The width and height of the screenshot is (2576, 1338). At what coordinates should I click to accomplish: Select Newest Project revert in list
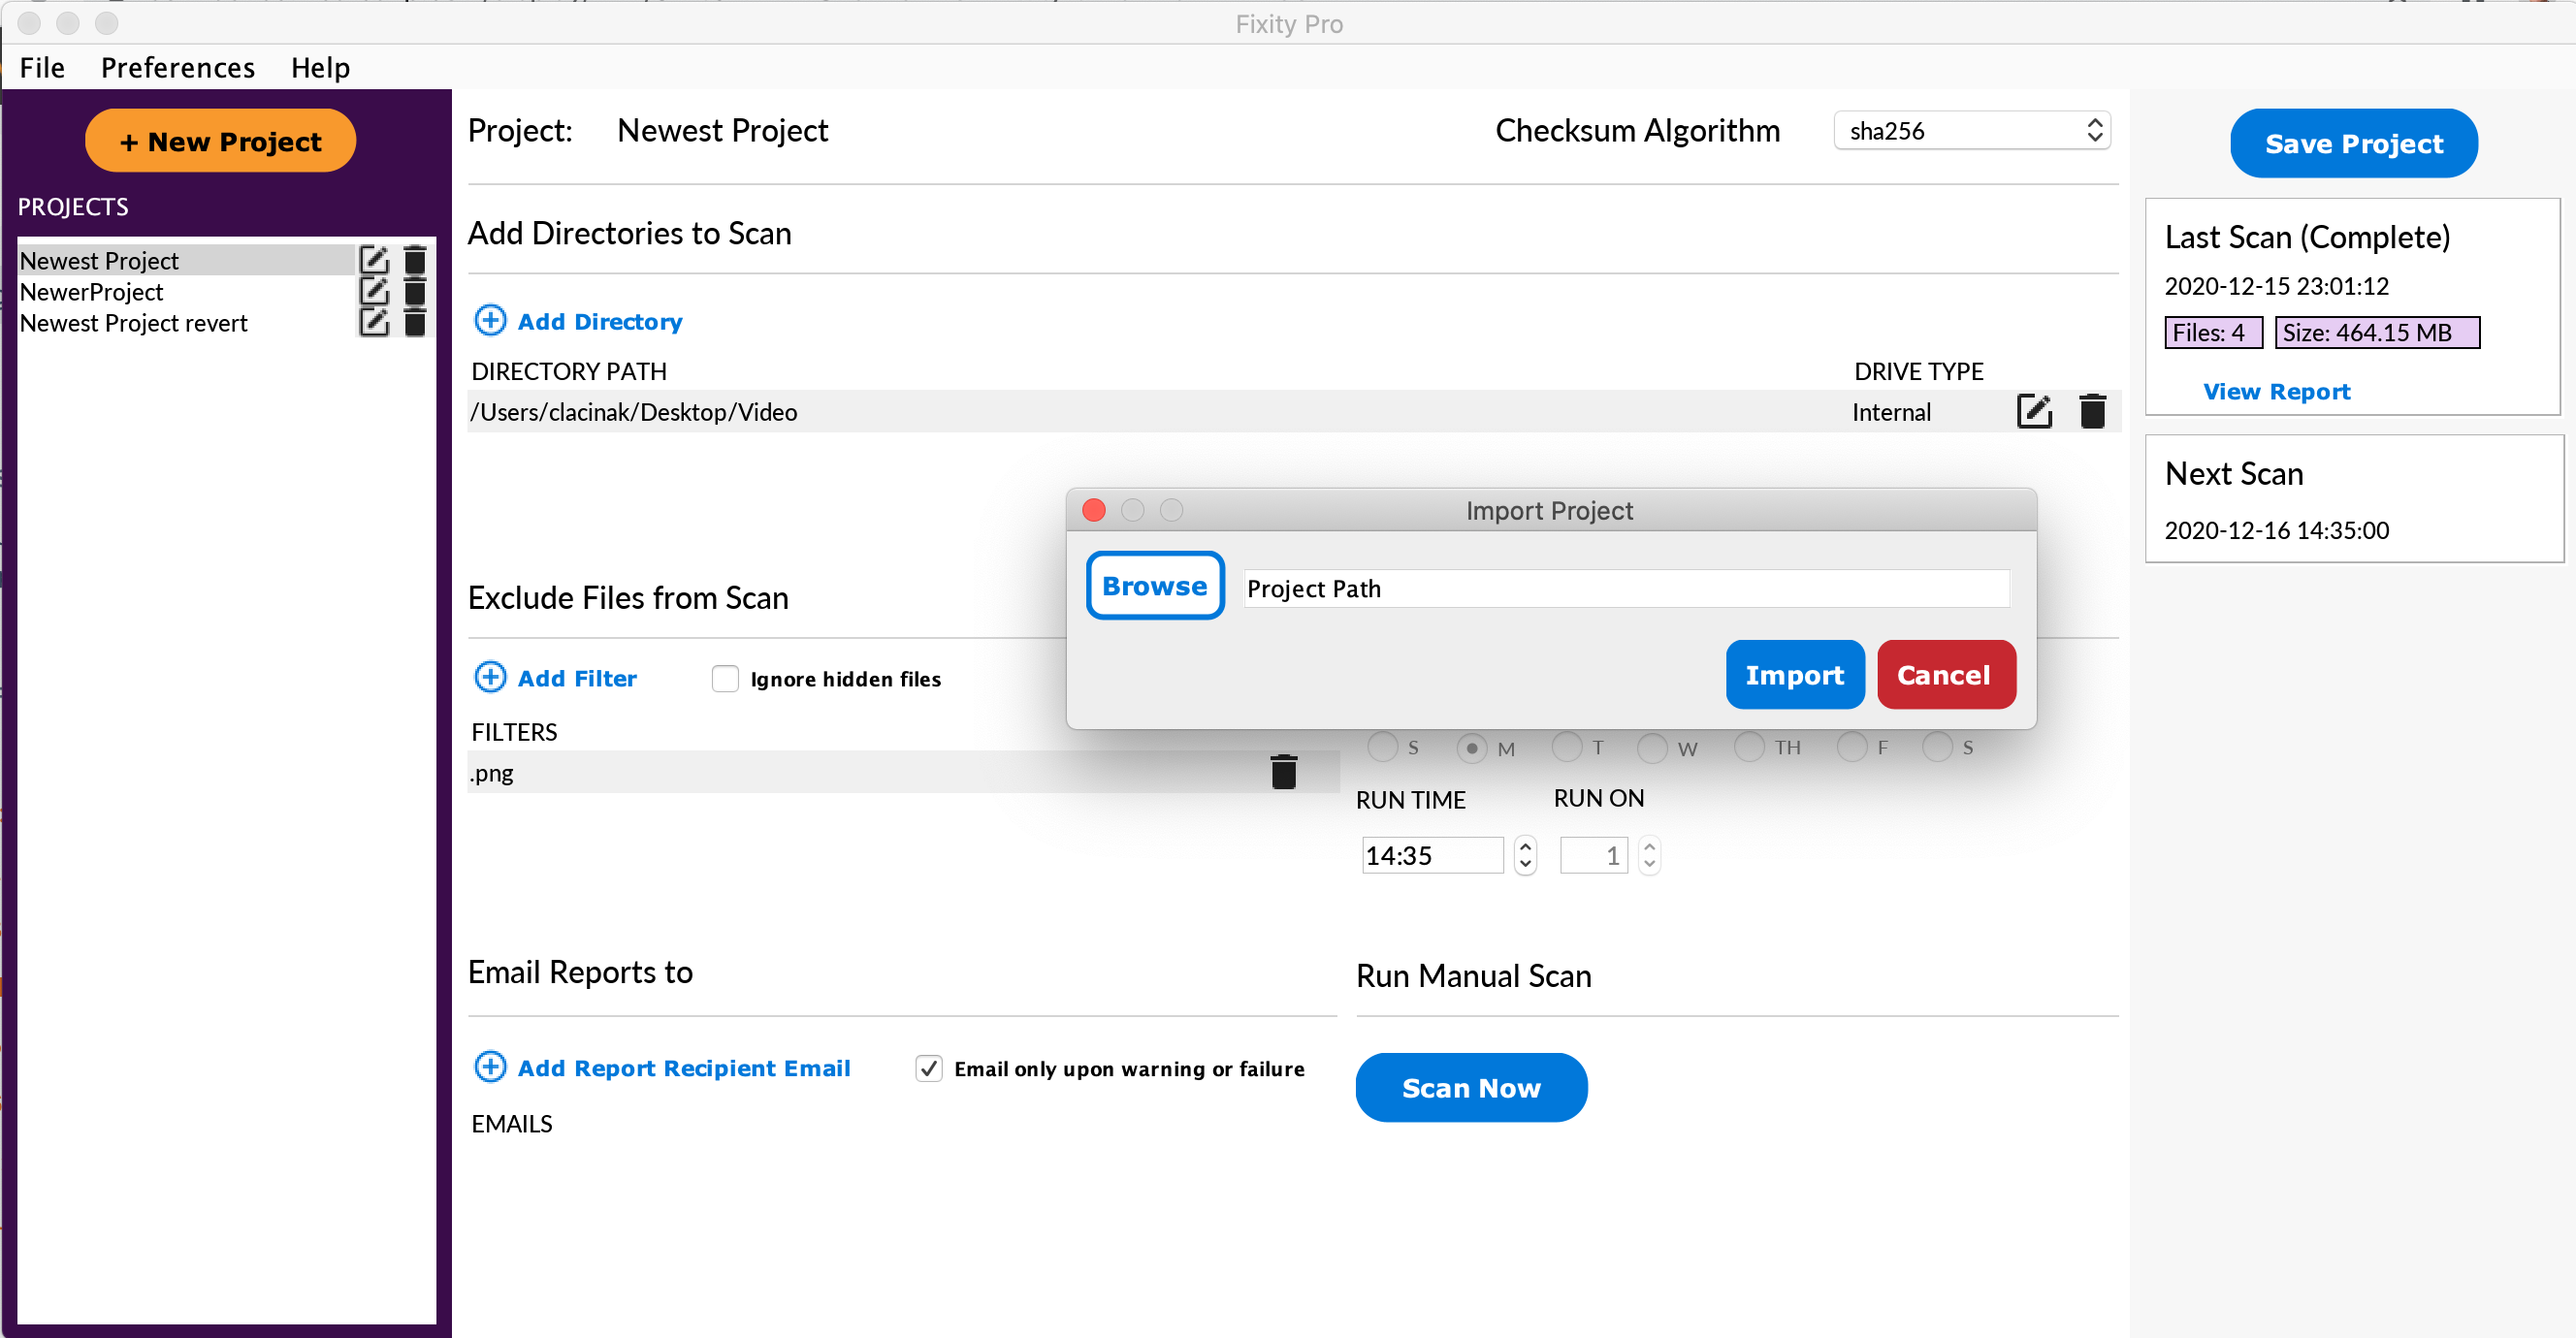pos(185,322)
